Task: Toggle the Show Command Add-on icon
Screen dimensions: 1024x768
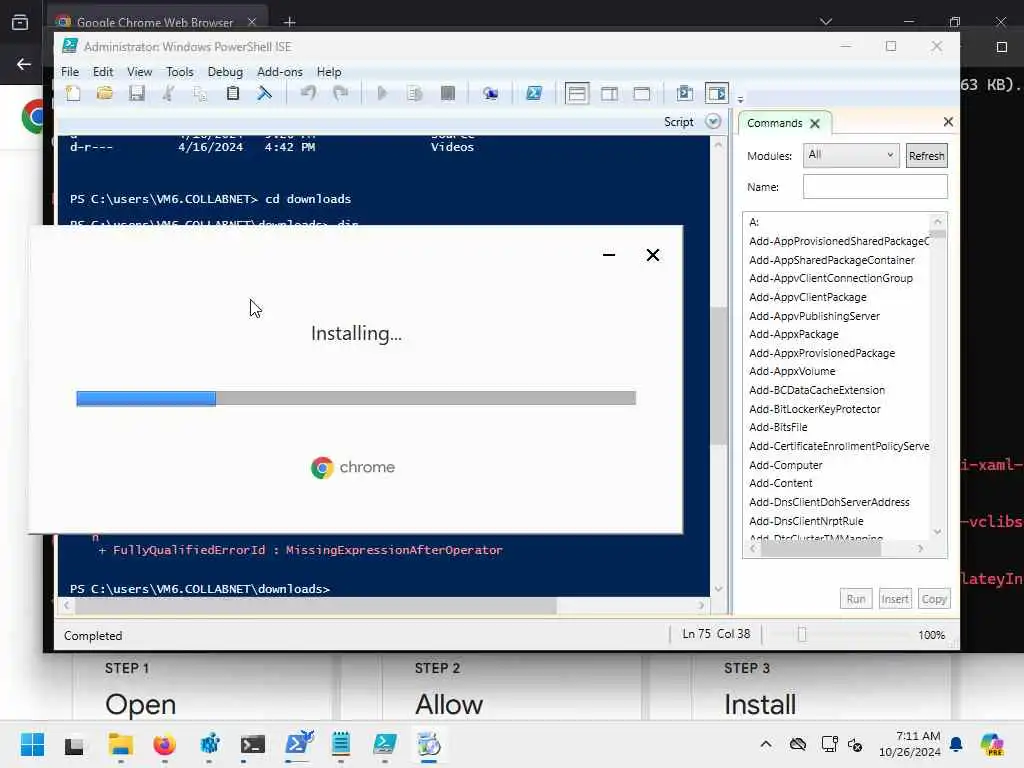Action: coord(716,93)
